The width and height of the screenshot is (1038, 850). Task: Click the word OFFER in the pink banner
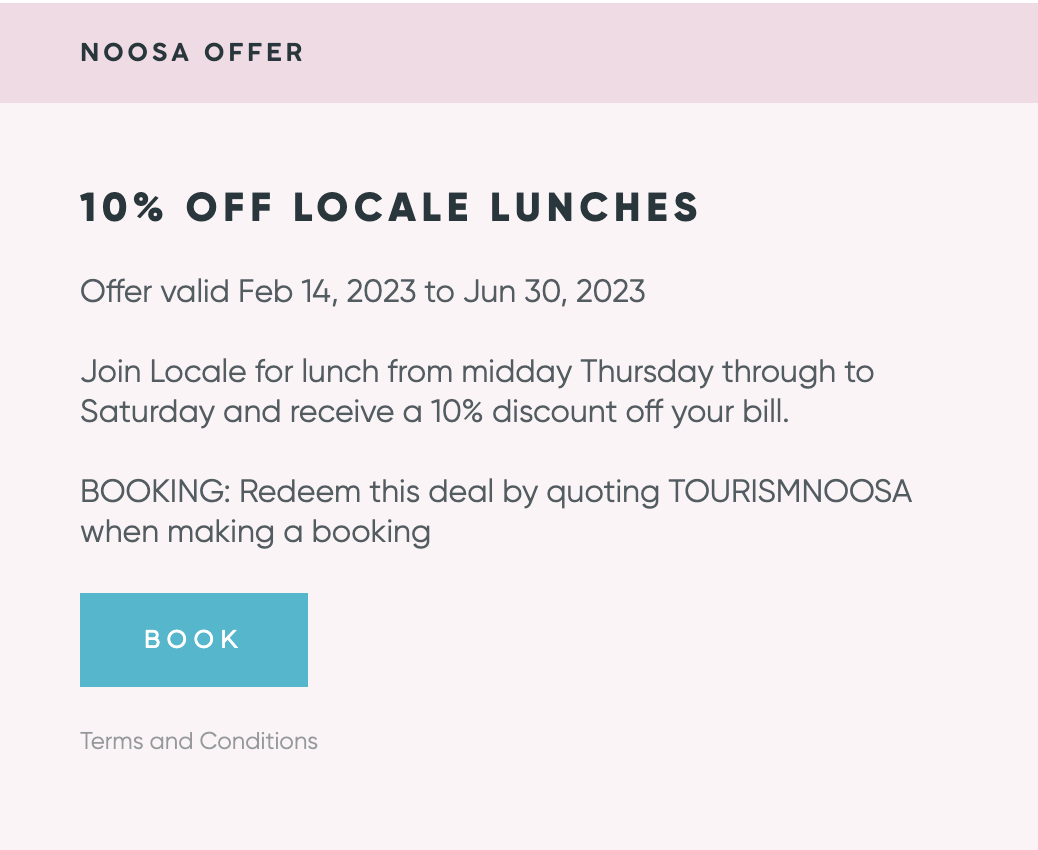point(254,52)
